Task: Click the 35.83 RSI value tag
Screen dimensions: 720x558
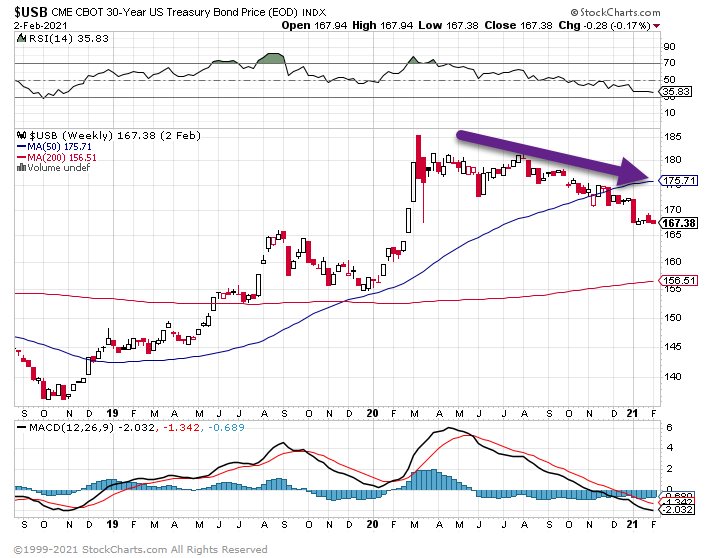Action: (676, 91)
